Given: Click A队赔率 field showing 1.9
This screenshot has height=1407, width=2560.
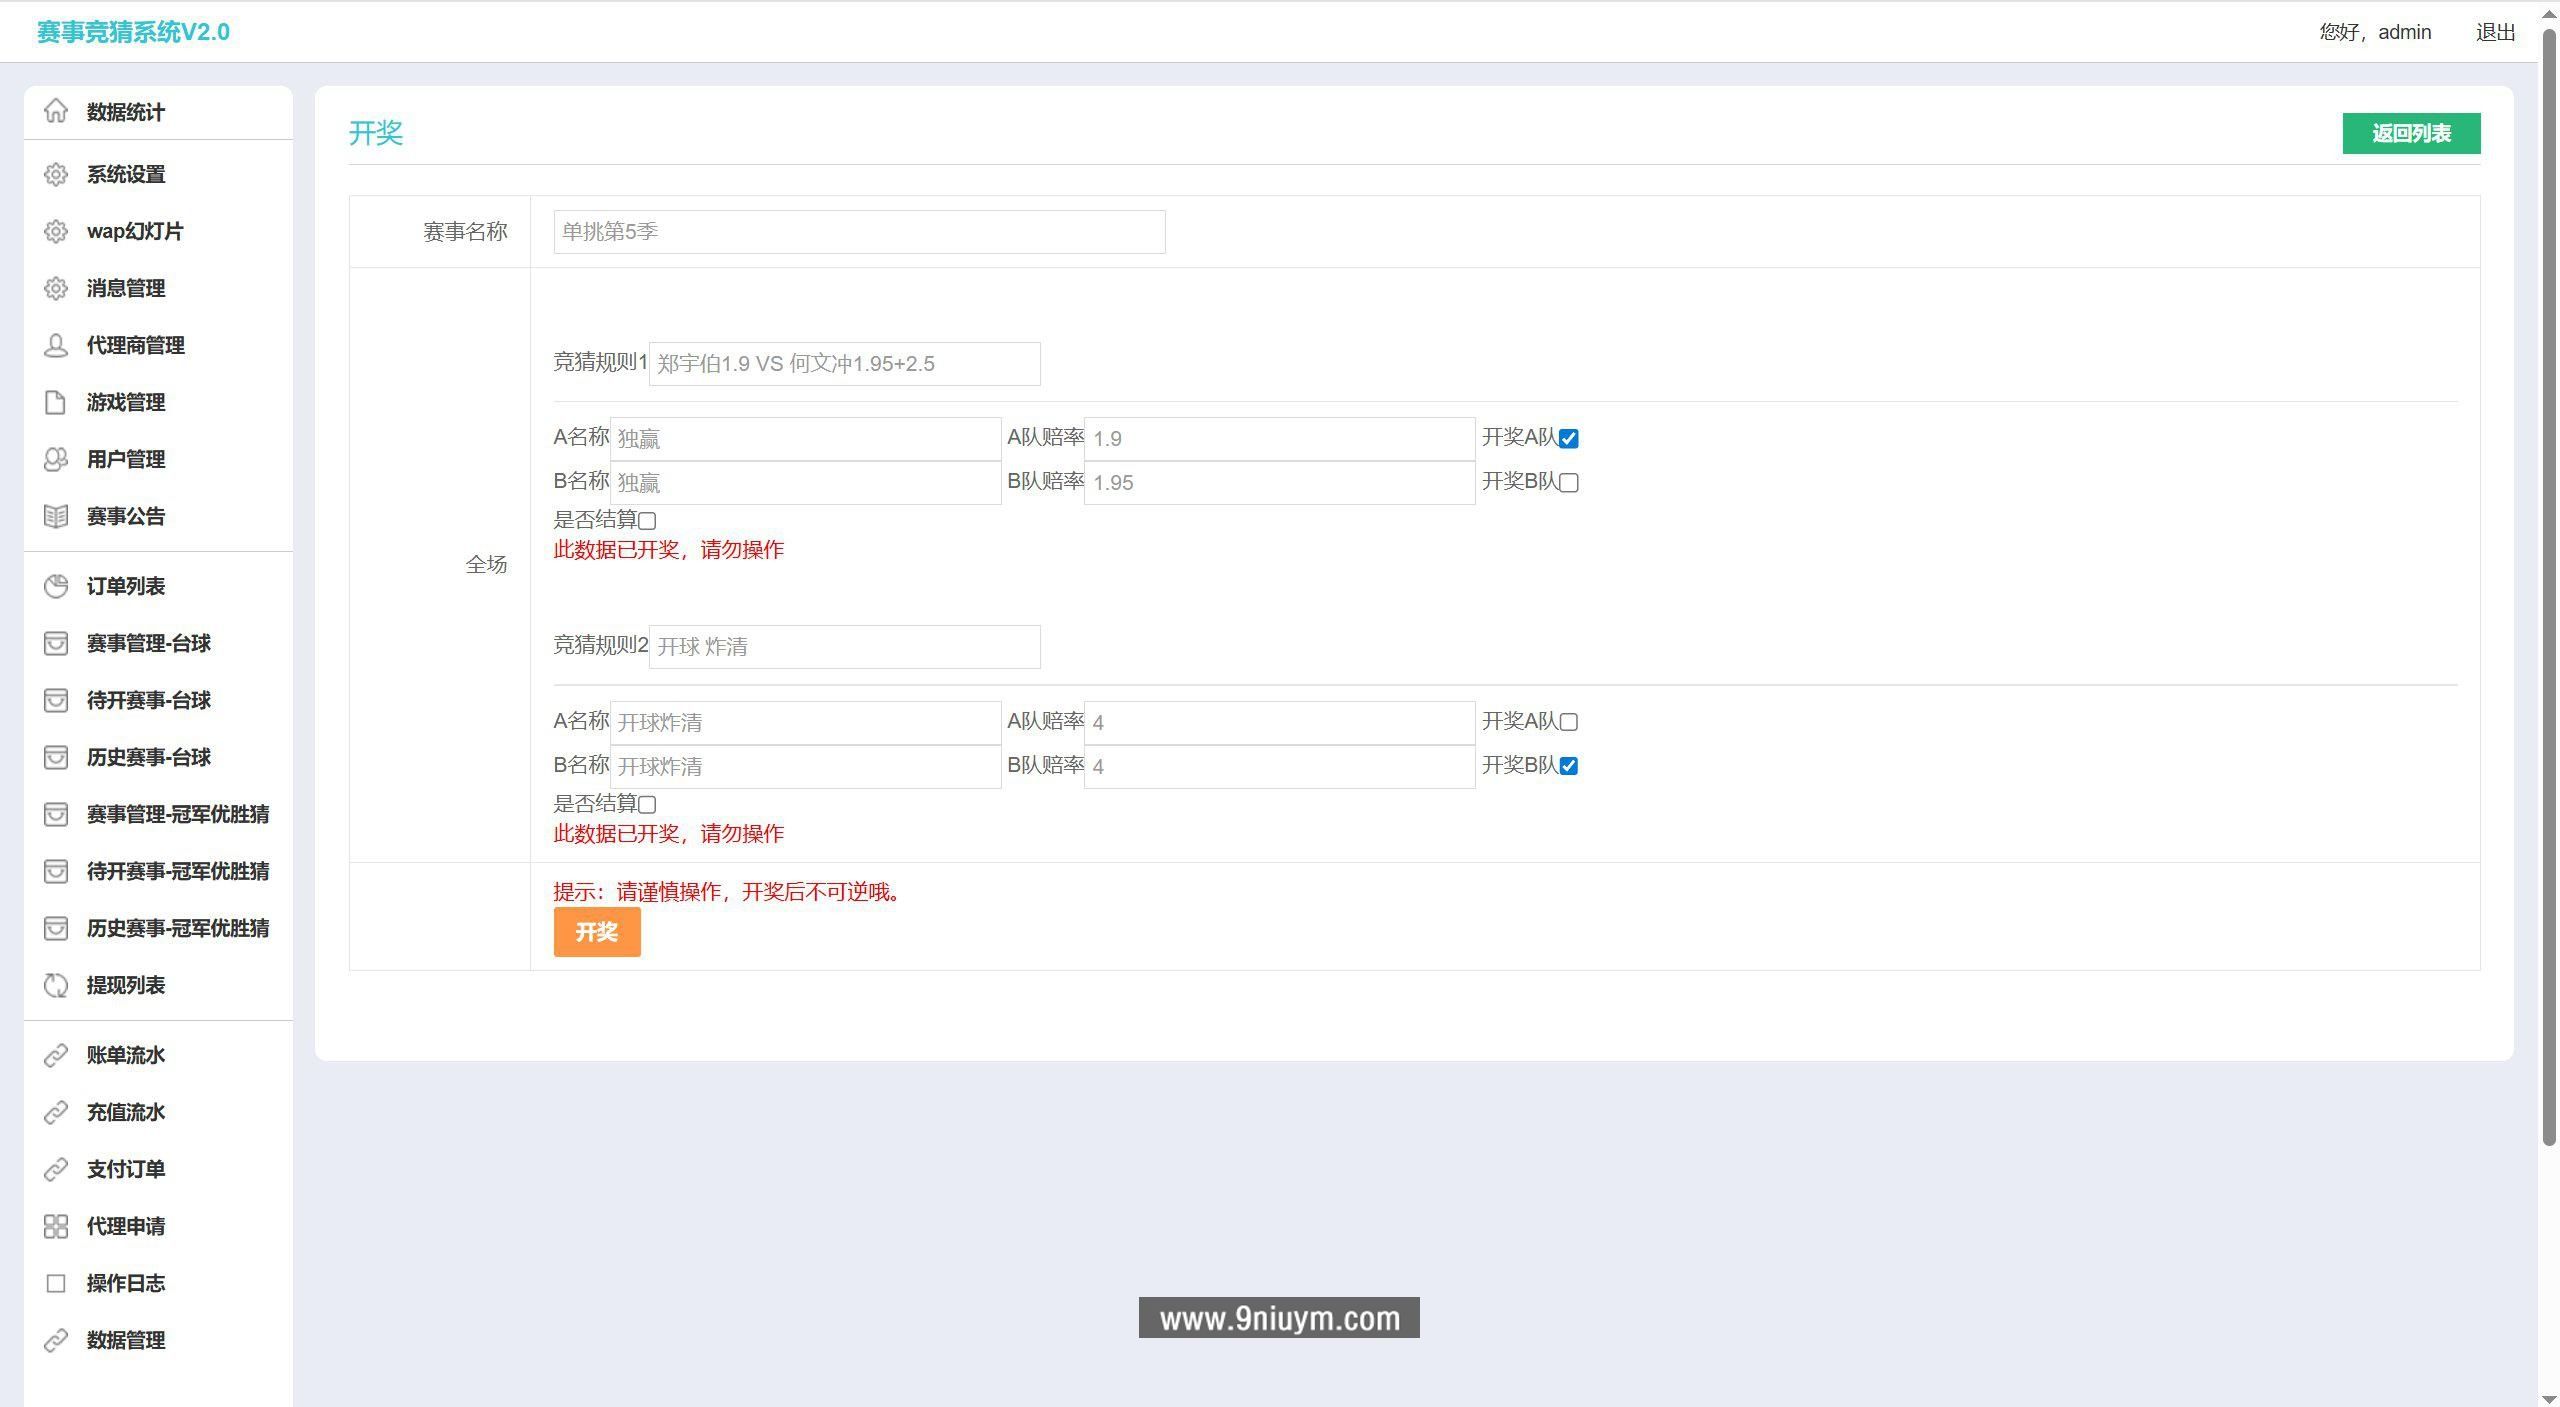Looking at the screenshot, I should click(x=1279, y=439).
